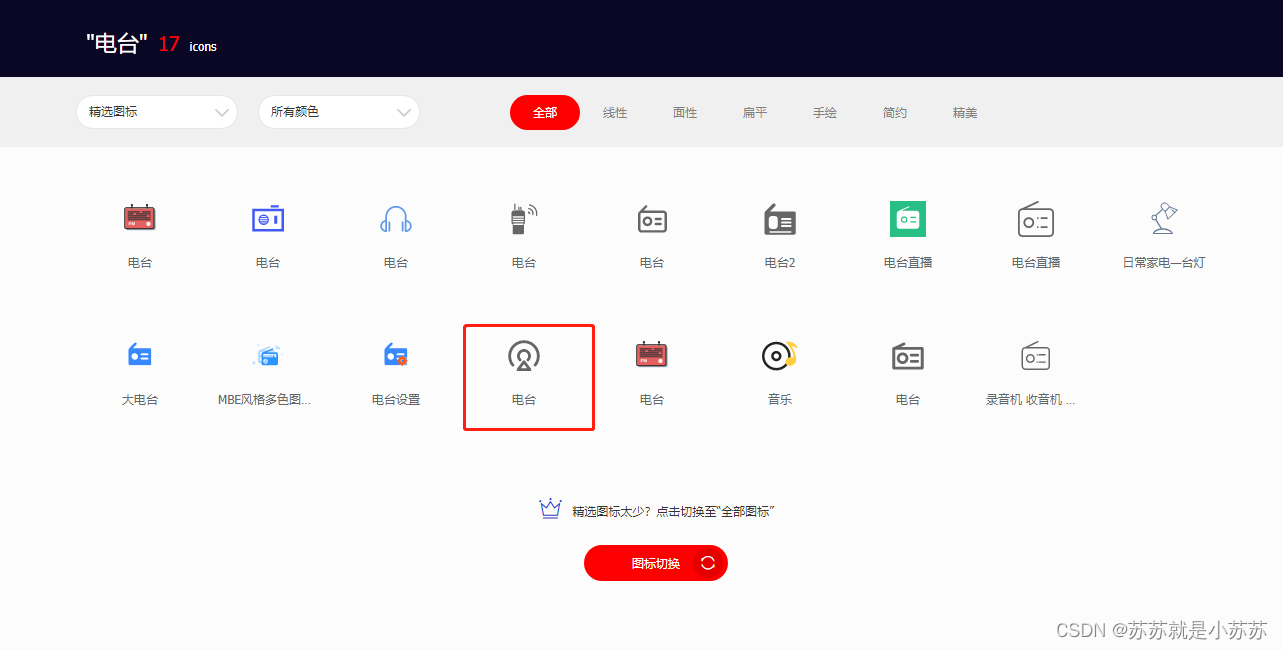This screenshot has height=650, width=1283.
Task: Click the 录音机 收音机 ... label
Action: [1031, 400]
